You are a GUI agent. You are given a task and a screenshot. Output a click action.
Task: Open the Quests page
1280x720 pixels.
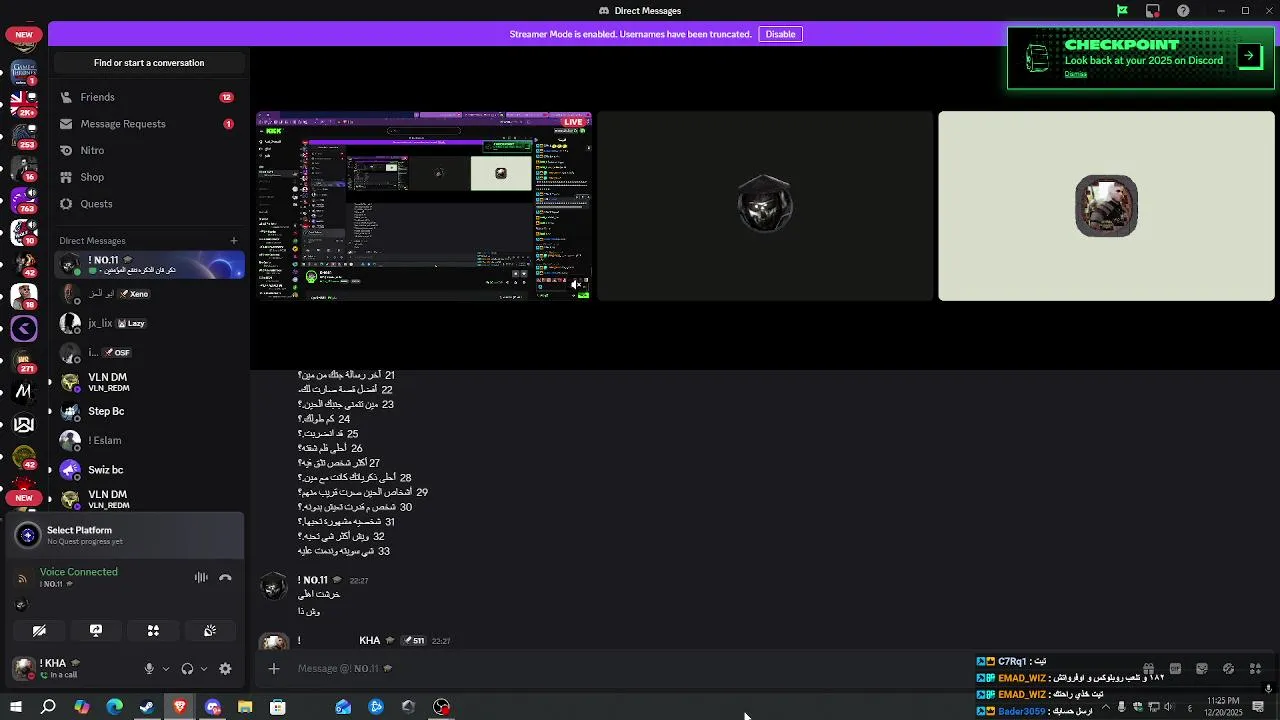[149, 204]
